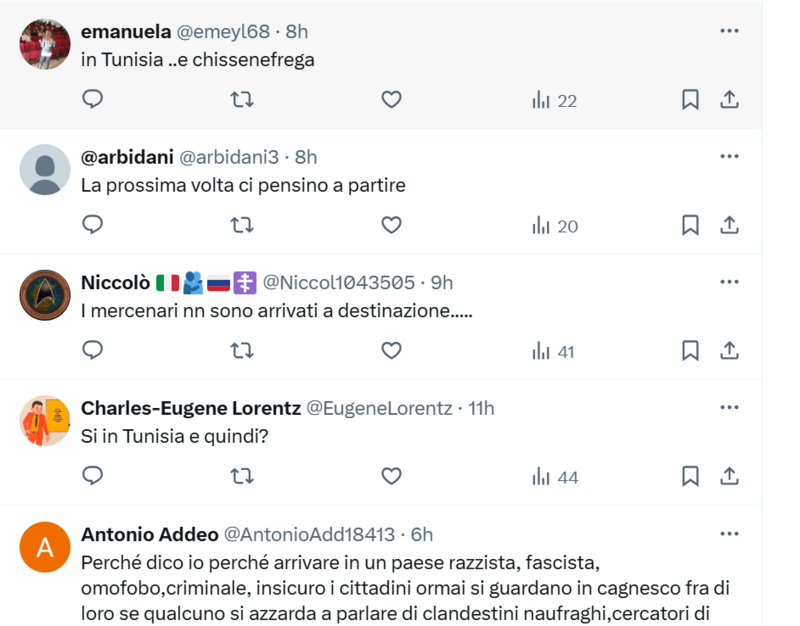Like the tweet by @arbidani3

click(x=391, y=225)
